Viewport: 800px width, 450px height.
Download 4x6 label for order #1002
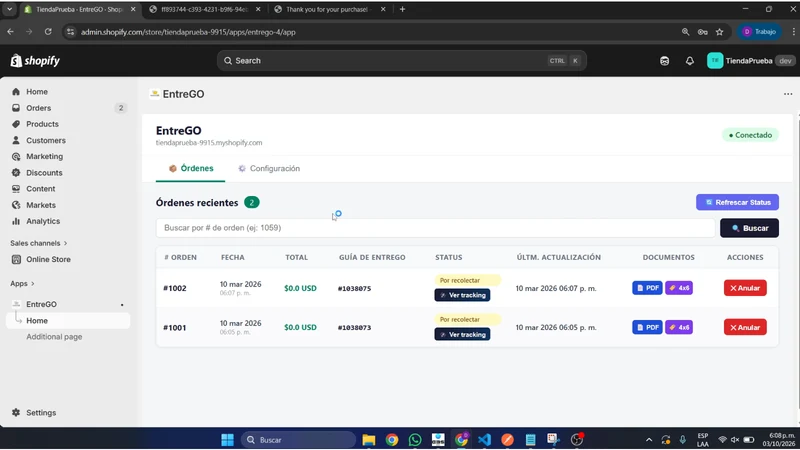pos(679,288)
